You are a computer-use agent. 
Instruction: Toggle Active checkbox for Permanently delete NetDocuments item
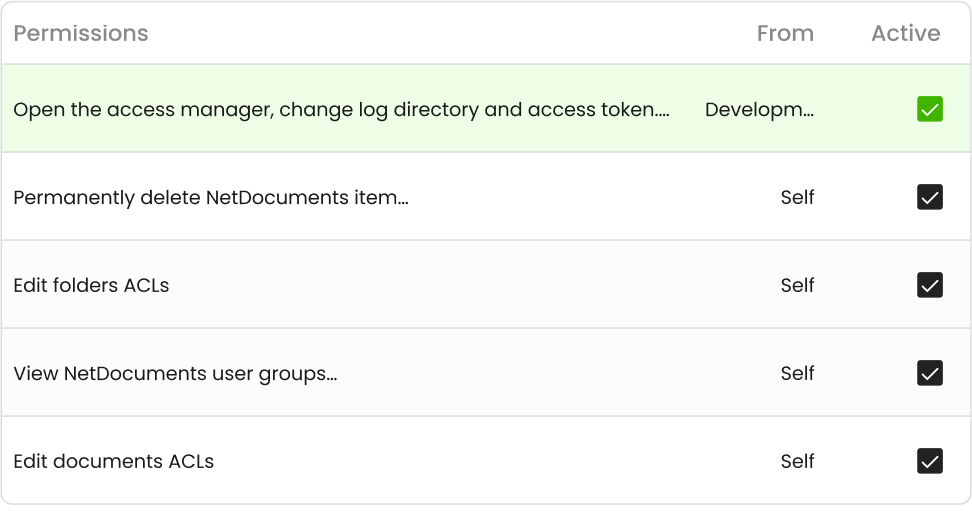930,197
